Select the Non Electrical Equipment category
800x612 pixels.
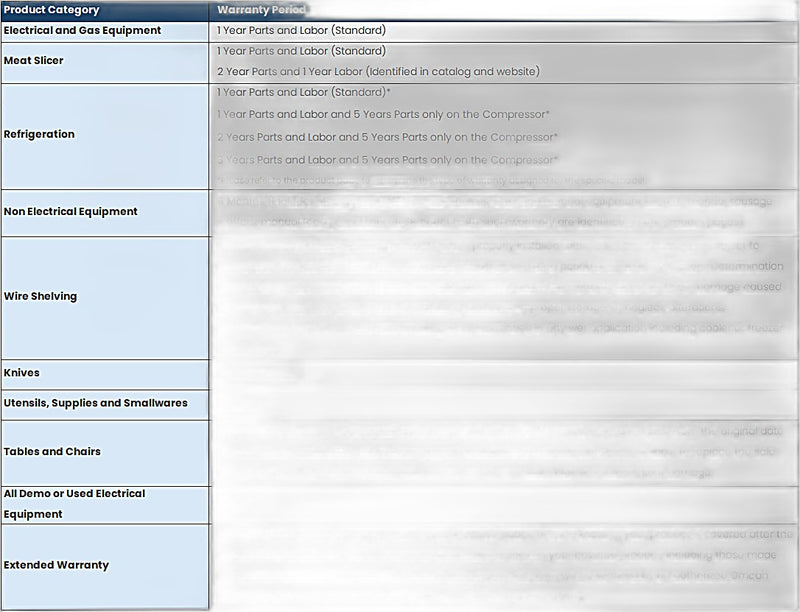105,213
